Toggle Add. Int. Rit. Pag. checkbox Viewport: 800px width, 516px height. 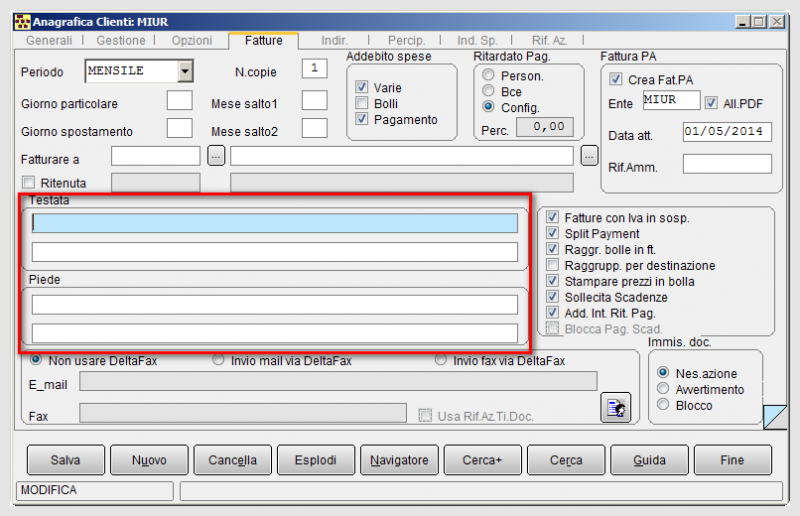tap(553, 312)
